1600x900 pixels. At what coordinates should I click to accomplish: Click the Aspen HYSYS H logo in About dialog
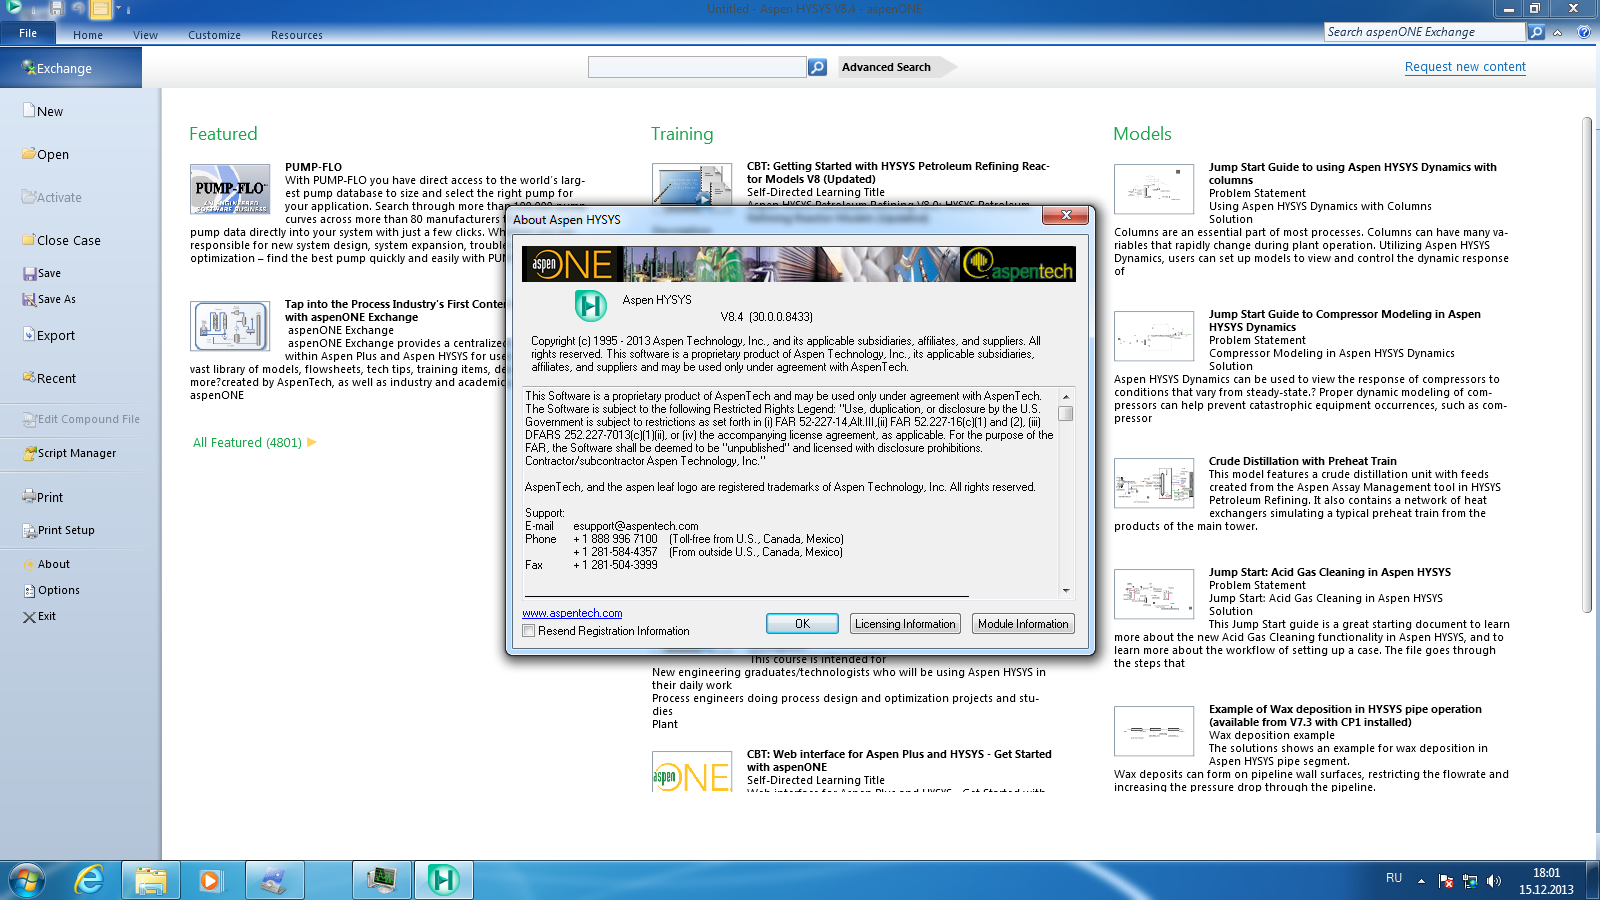tap(590, 305)
